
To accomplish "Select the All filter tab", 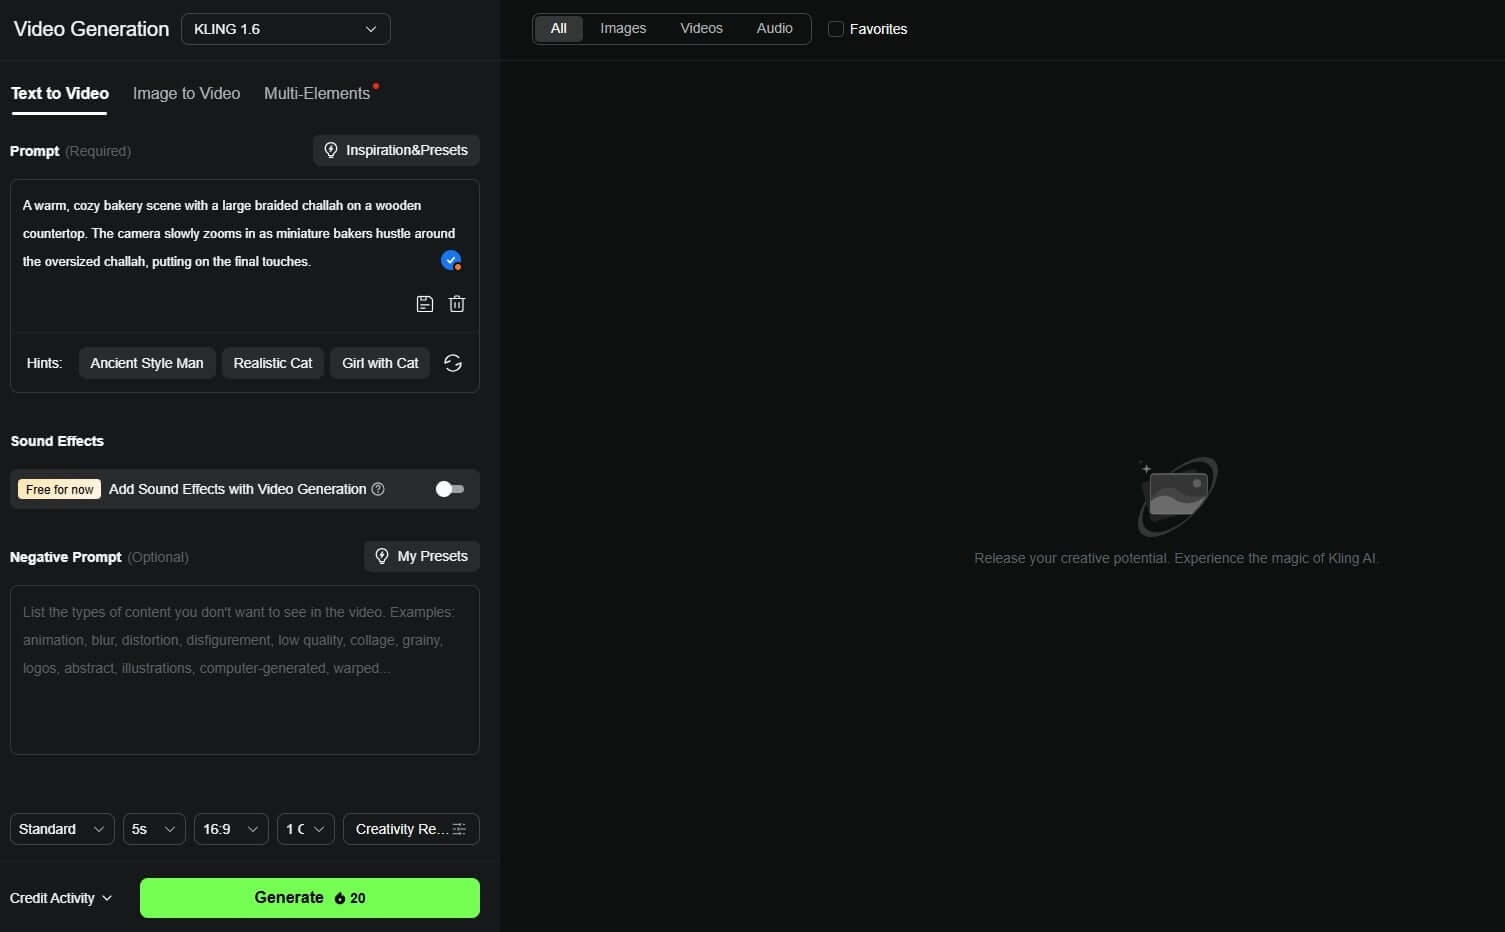I will point(559,28).
